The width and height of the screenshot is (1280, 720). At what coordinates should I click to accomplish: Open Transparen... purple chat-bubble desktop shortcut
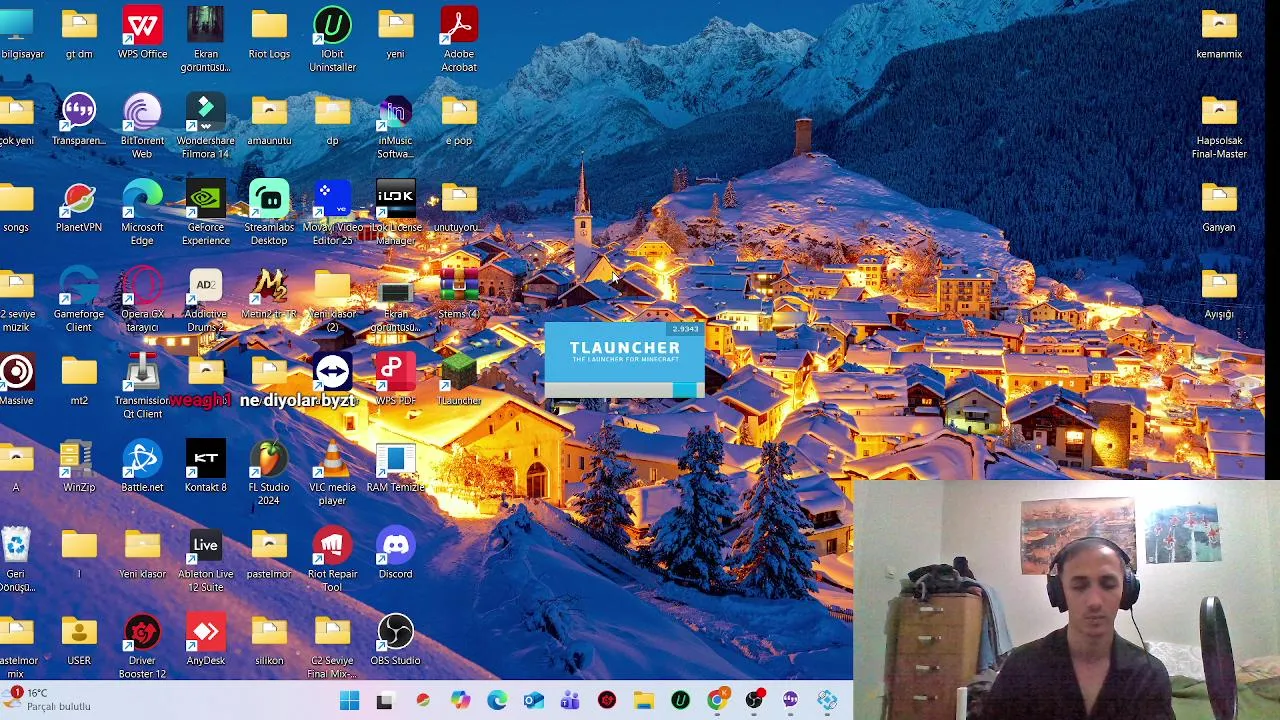[79, 121]
